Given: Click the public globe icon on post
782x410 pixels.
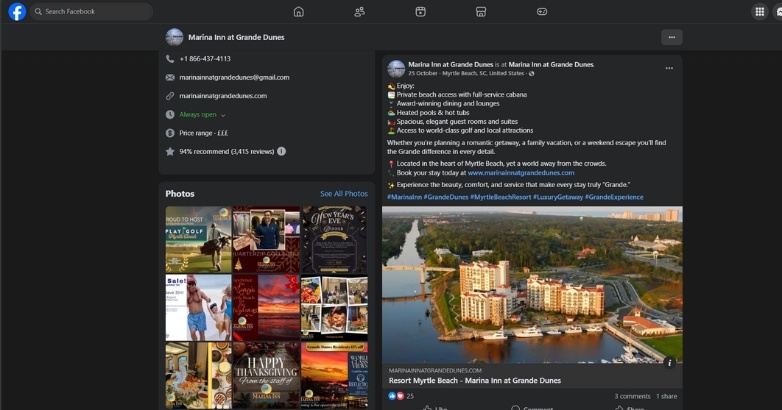Looking at the screenshot, I should click(531, 73).
